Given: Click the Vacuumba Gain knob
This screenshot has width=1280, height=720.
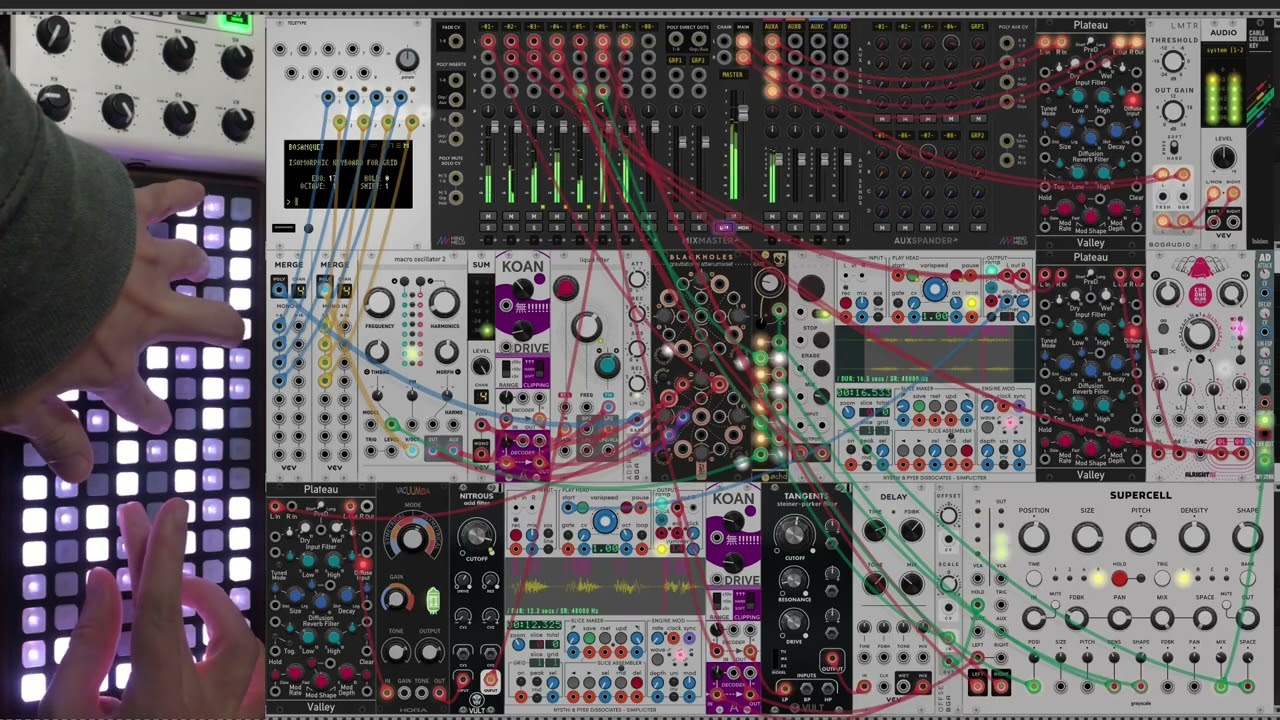Looking at the screenshot, I should point(396,599).
